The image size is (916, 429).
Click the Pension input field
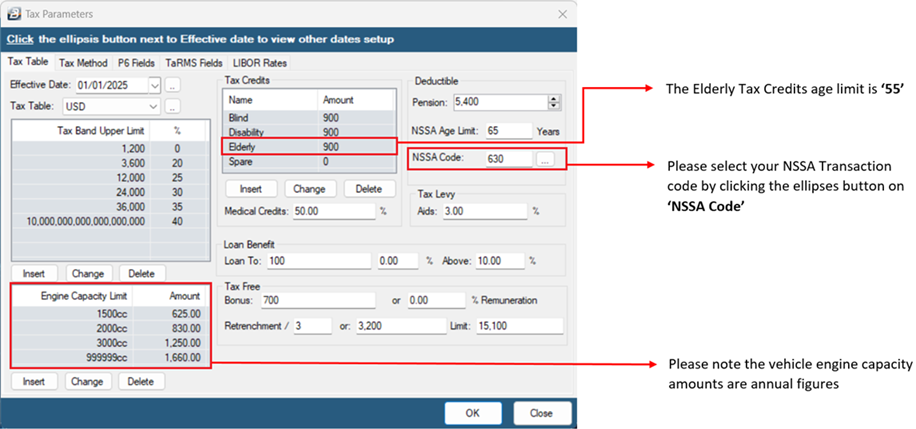[499, 102]
